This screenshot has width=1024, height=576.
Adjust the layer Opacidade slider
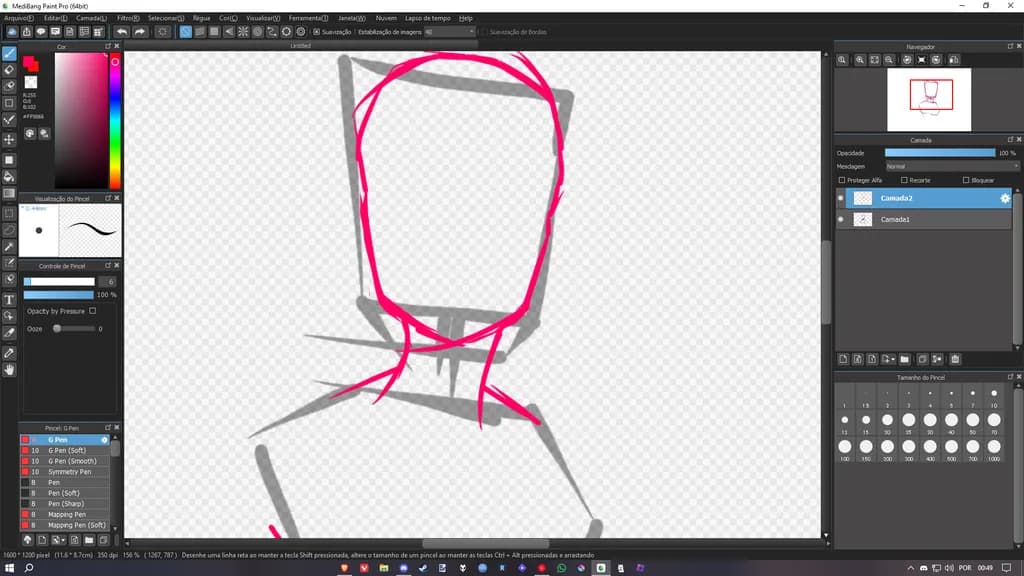pyautogui.click(x=940, y=153)
